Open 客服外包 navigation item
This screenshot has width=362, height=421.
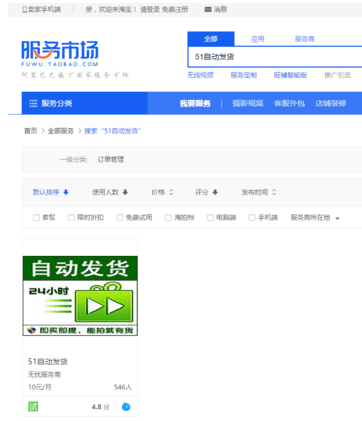click(289, 103)
